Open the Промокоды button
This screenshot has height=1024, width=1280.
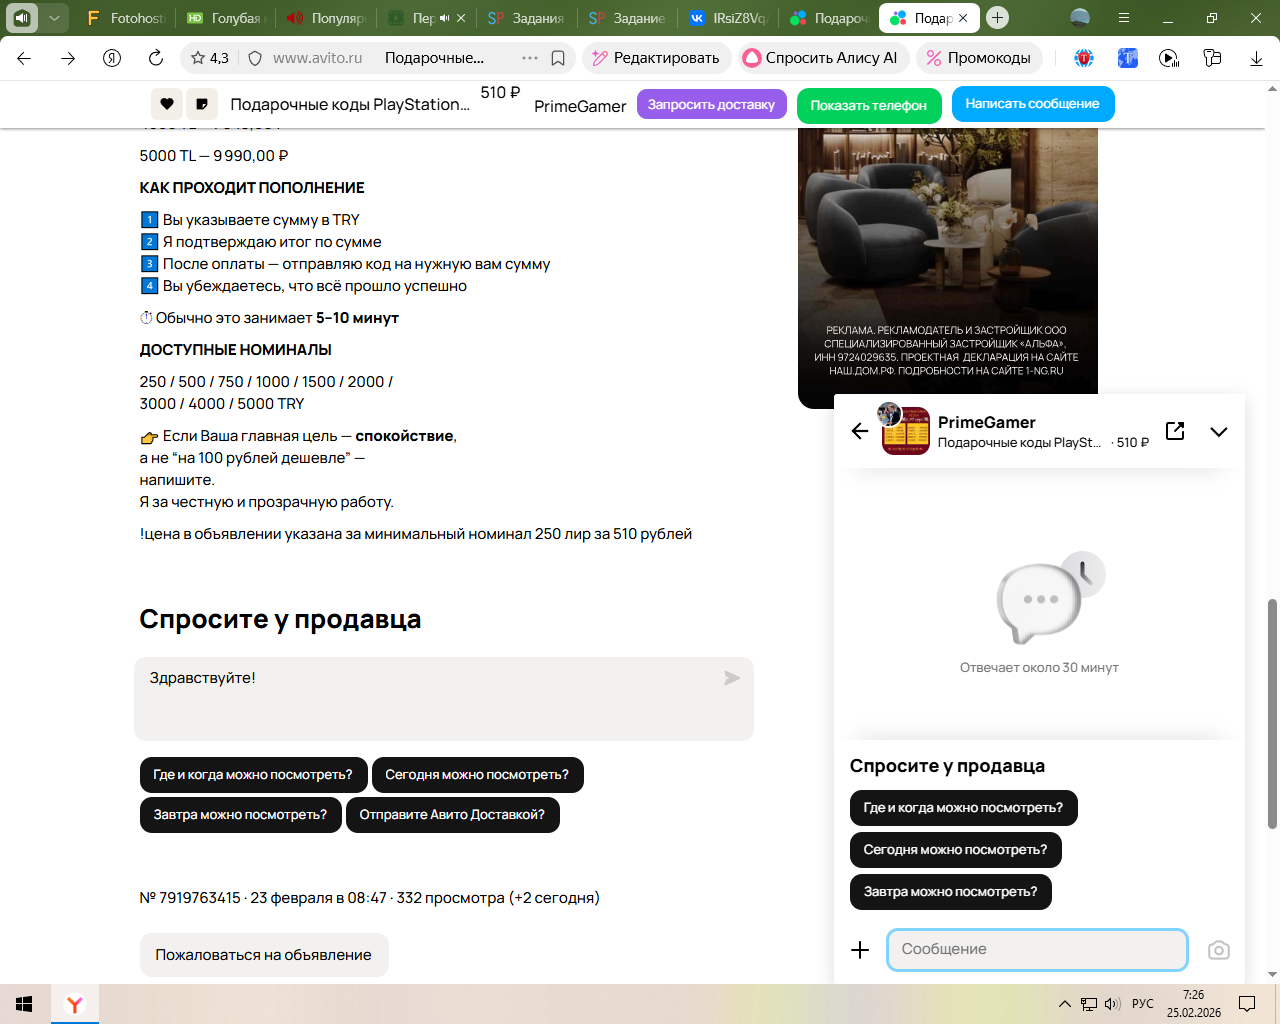pos(979,58)
